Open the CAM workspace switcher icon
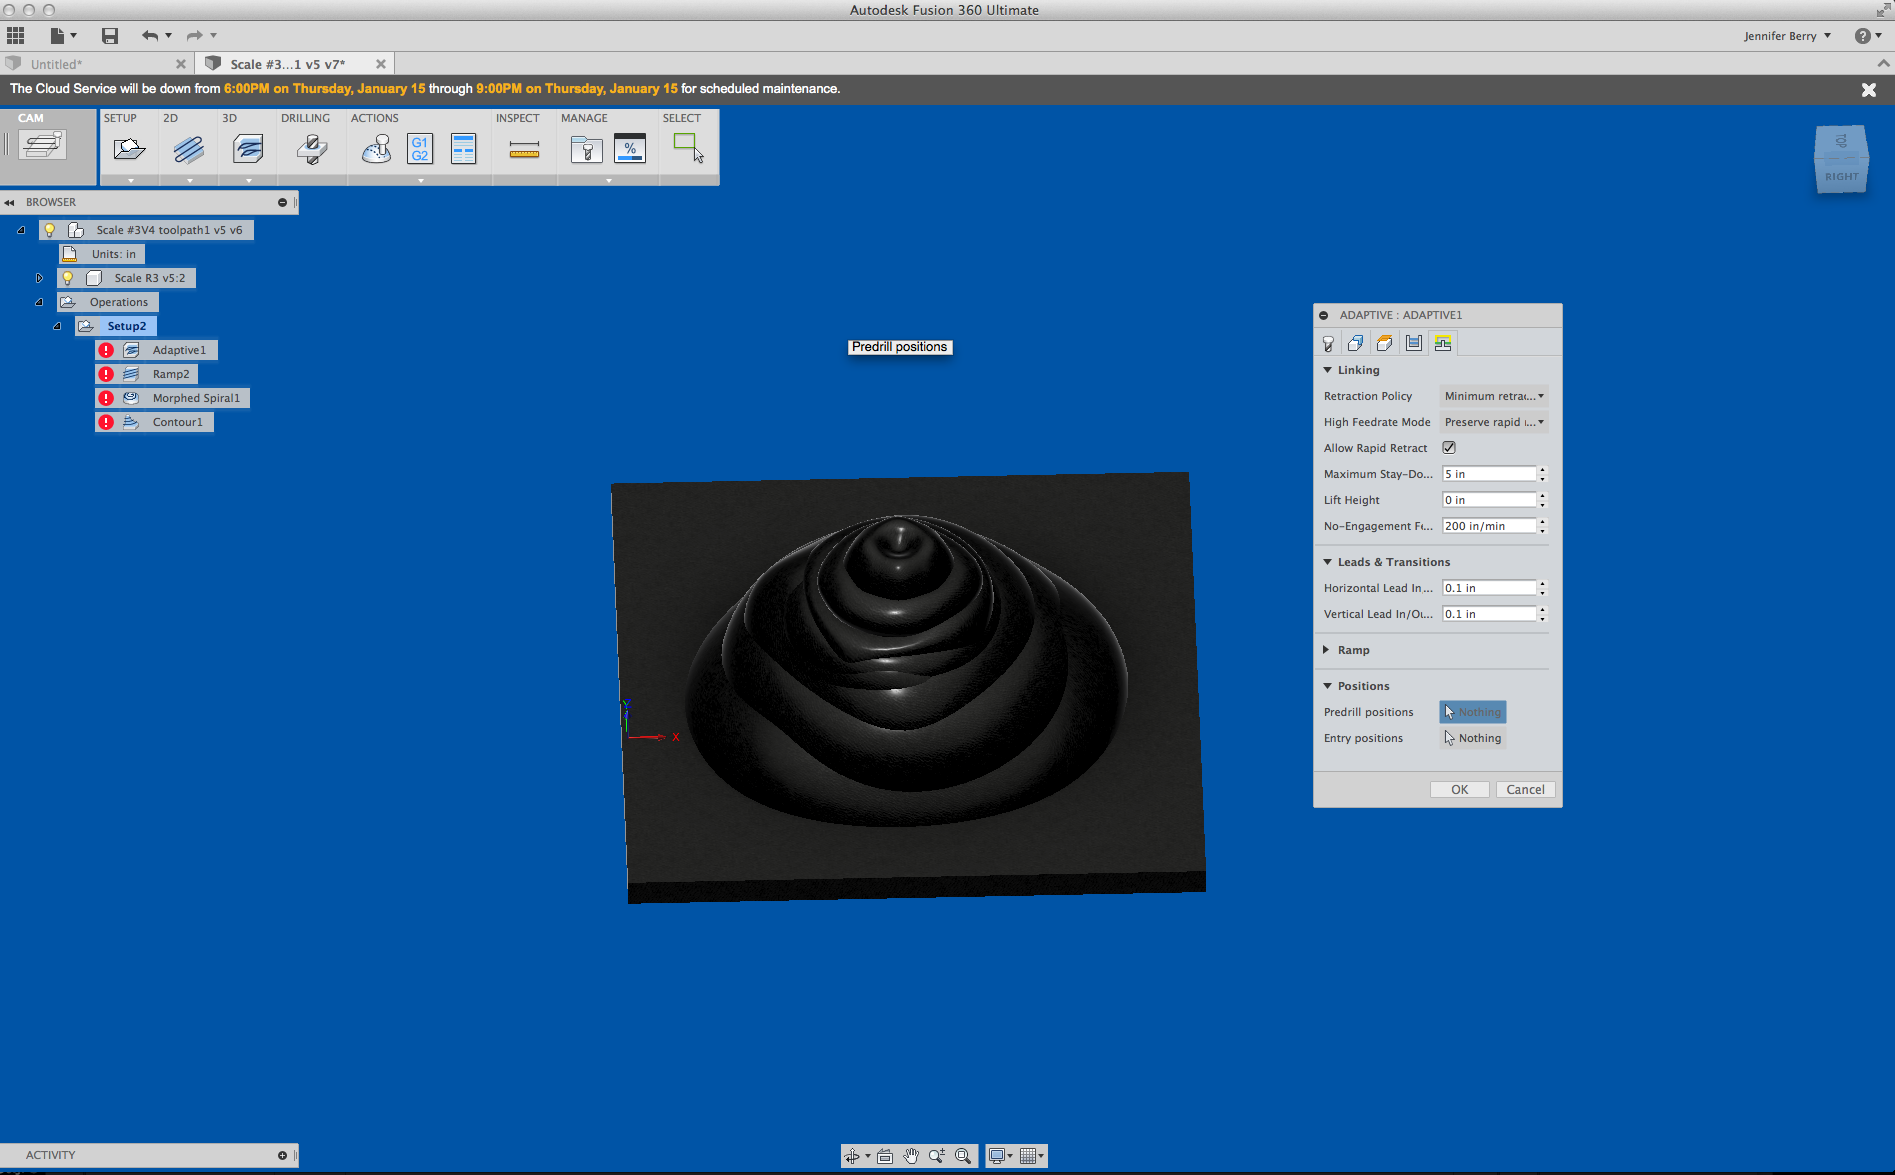The image size is (1895, 1175). pyautogui.click(x=43, y=146)
